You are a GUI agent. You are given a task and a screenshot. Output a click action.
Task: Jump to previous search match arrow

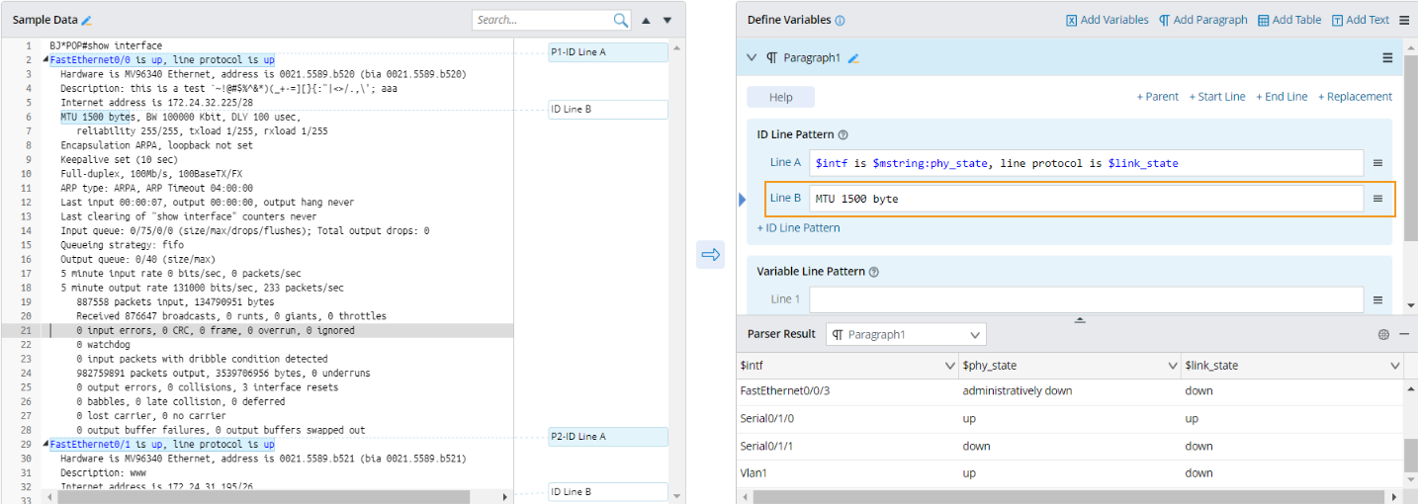(646, 20)
